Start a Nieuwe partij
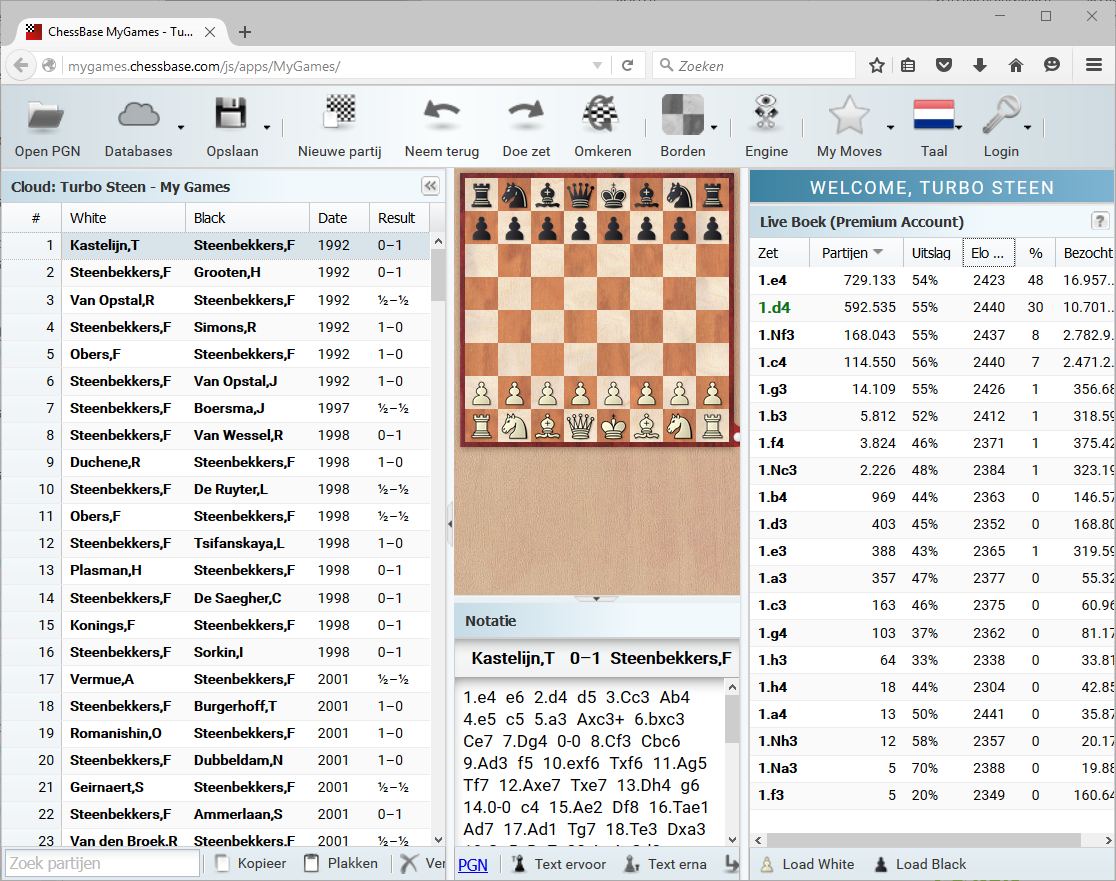This screenshot has height=881, width=1116. click(341, 125)
